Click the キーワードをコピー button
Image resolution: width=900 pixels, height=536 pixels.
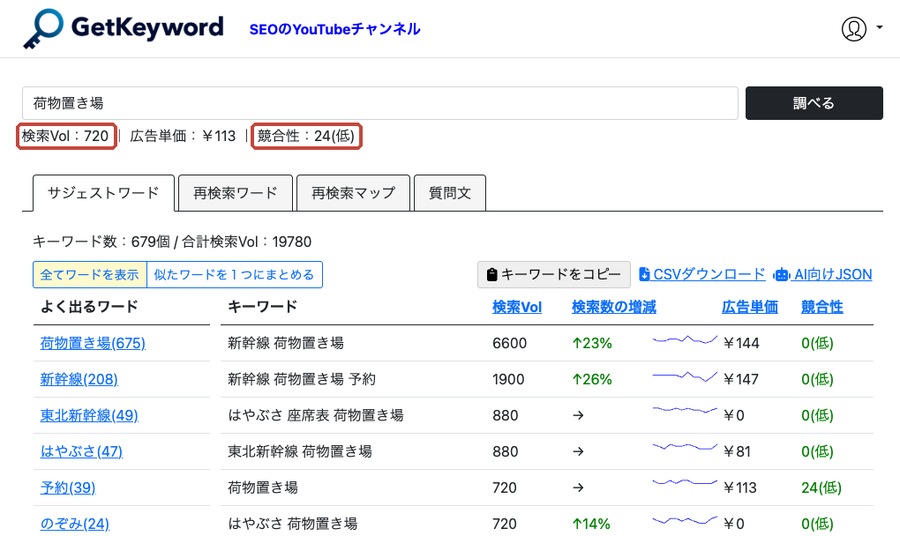point(554,274)
